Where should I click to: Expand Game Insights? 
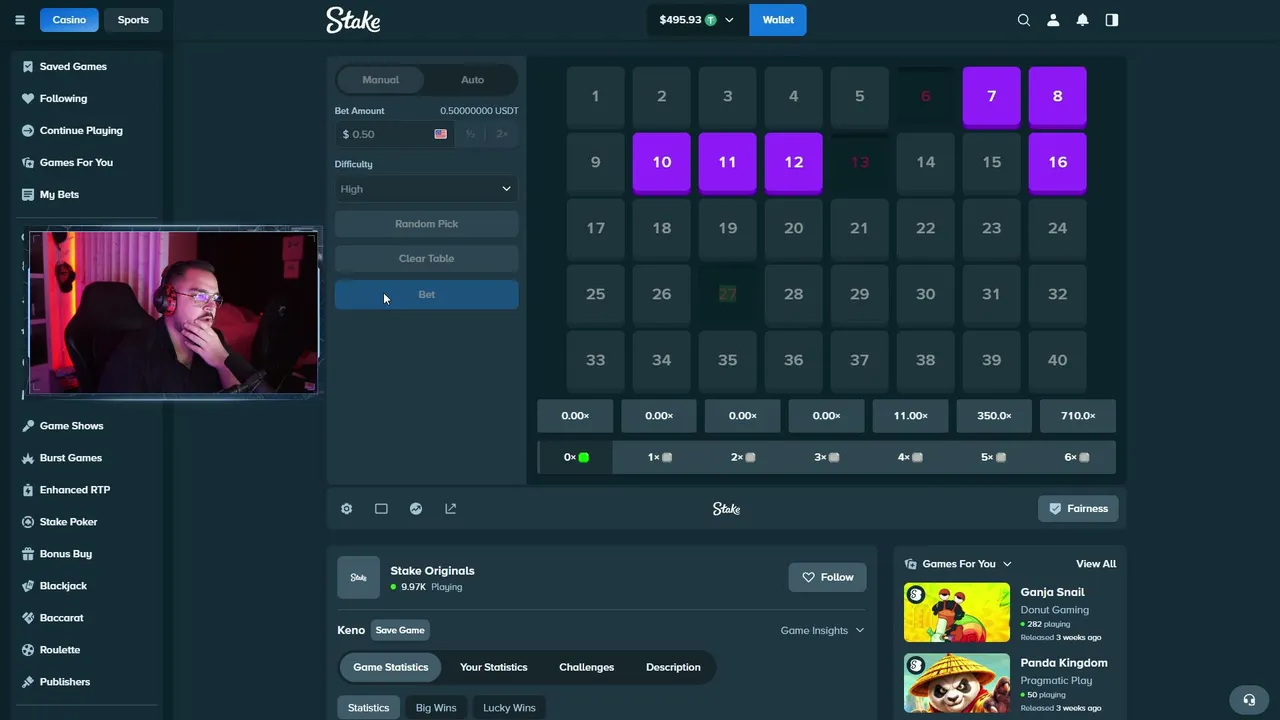pos(822,631)
